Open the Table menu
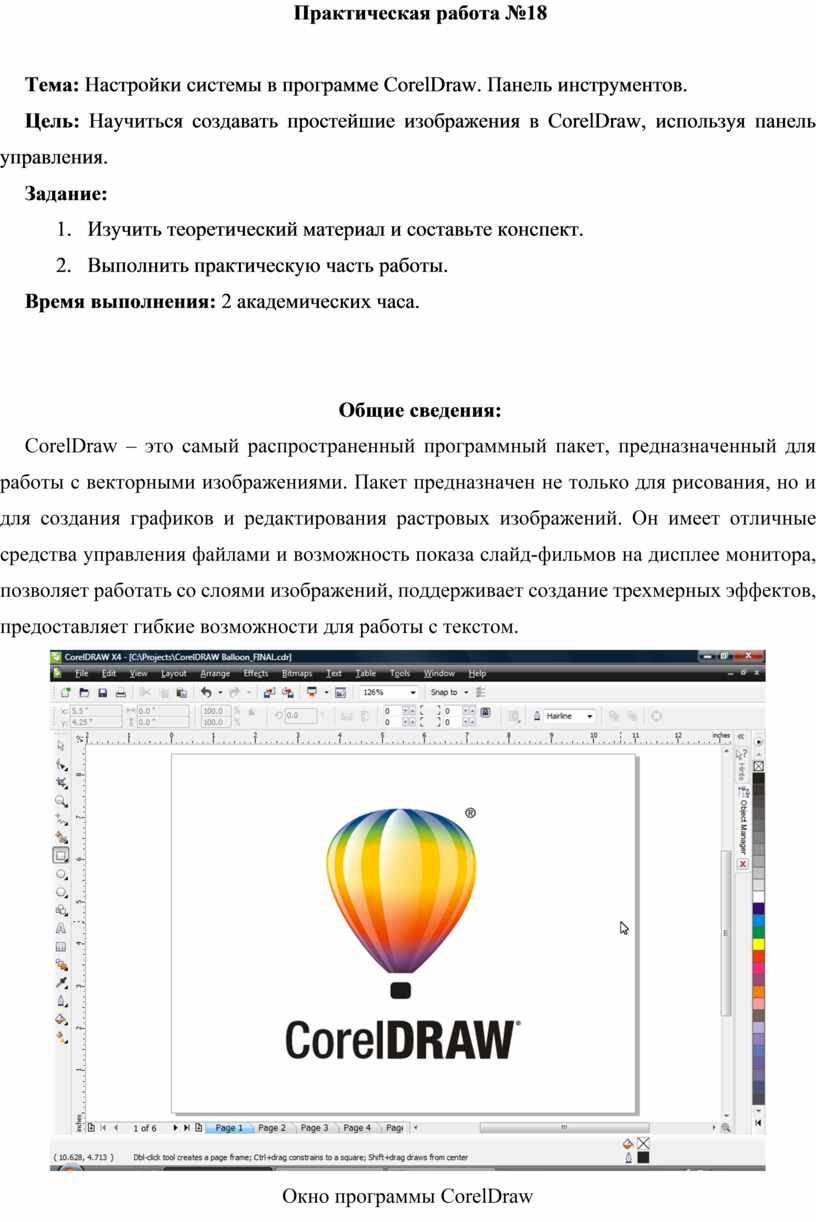Viewport: 816px width, 1222px height. click(x=366, y=673)
